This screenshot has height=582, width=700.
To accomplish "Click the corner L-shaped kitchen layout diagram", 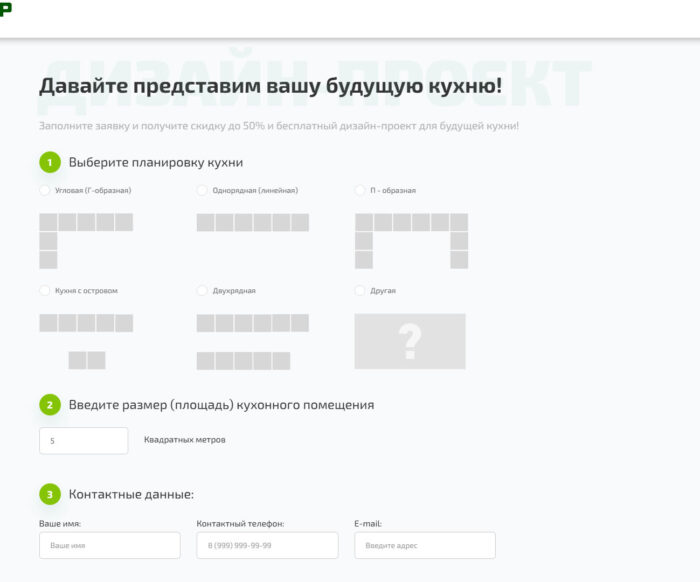I will (x=85, y=240).
